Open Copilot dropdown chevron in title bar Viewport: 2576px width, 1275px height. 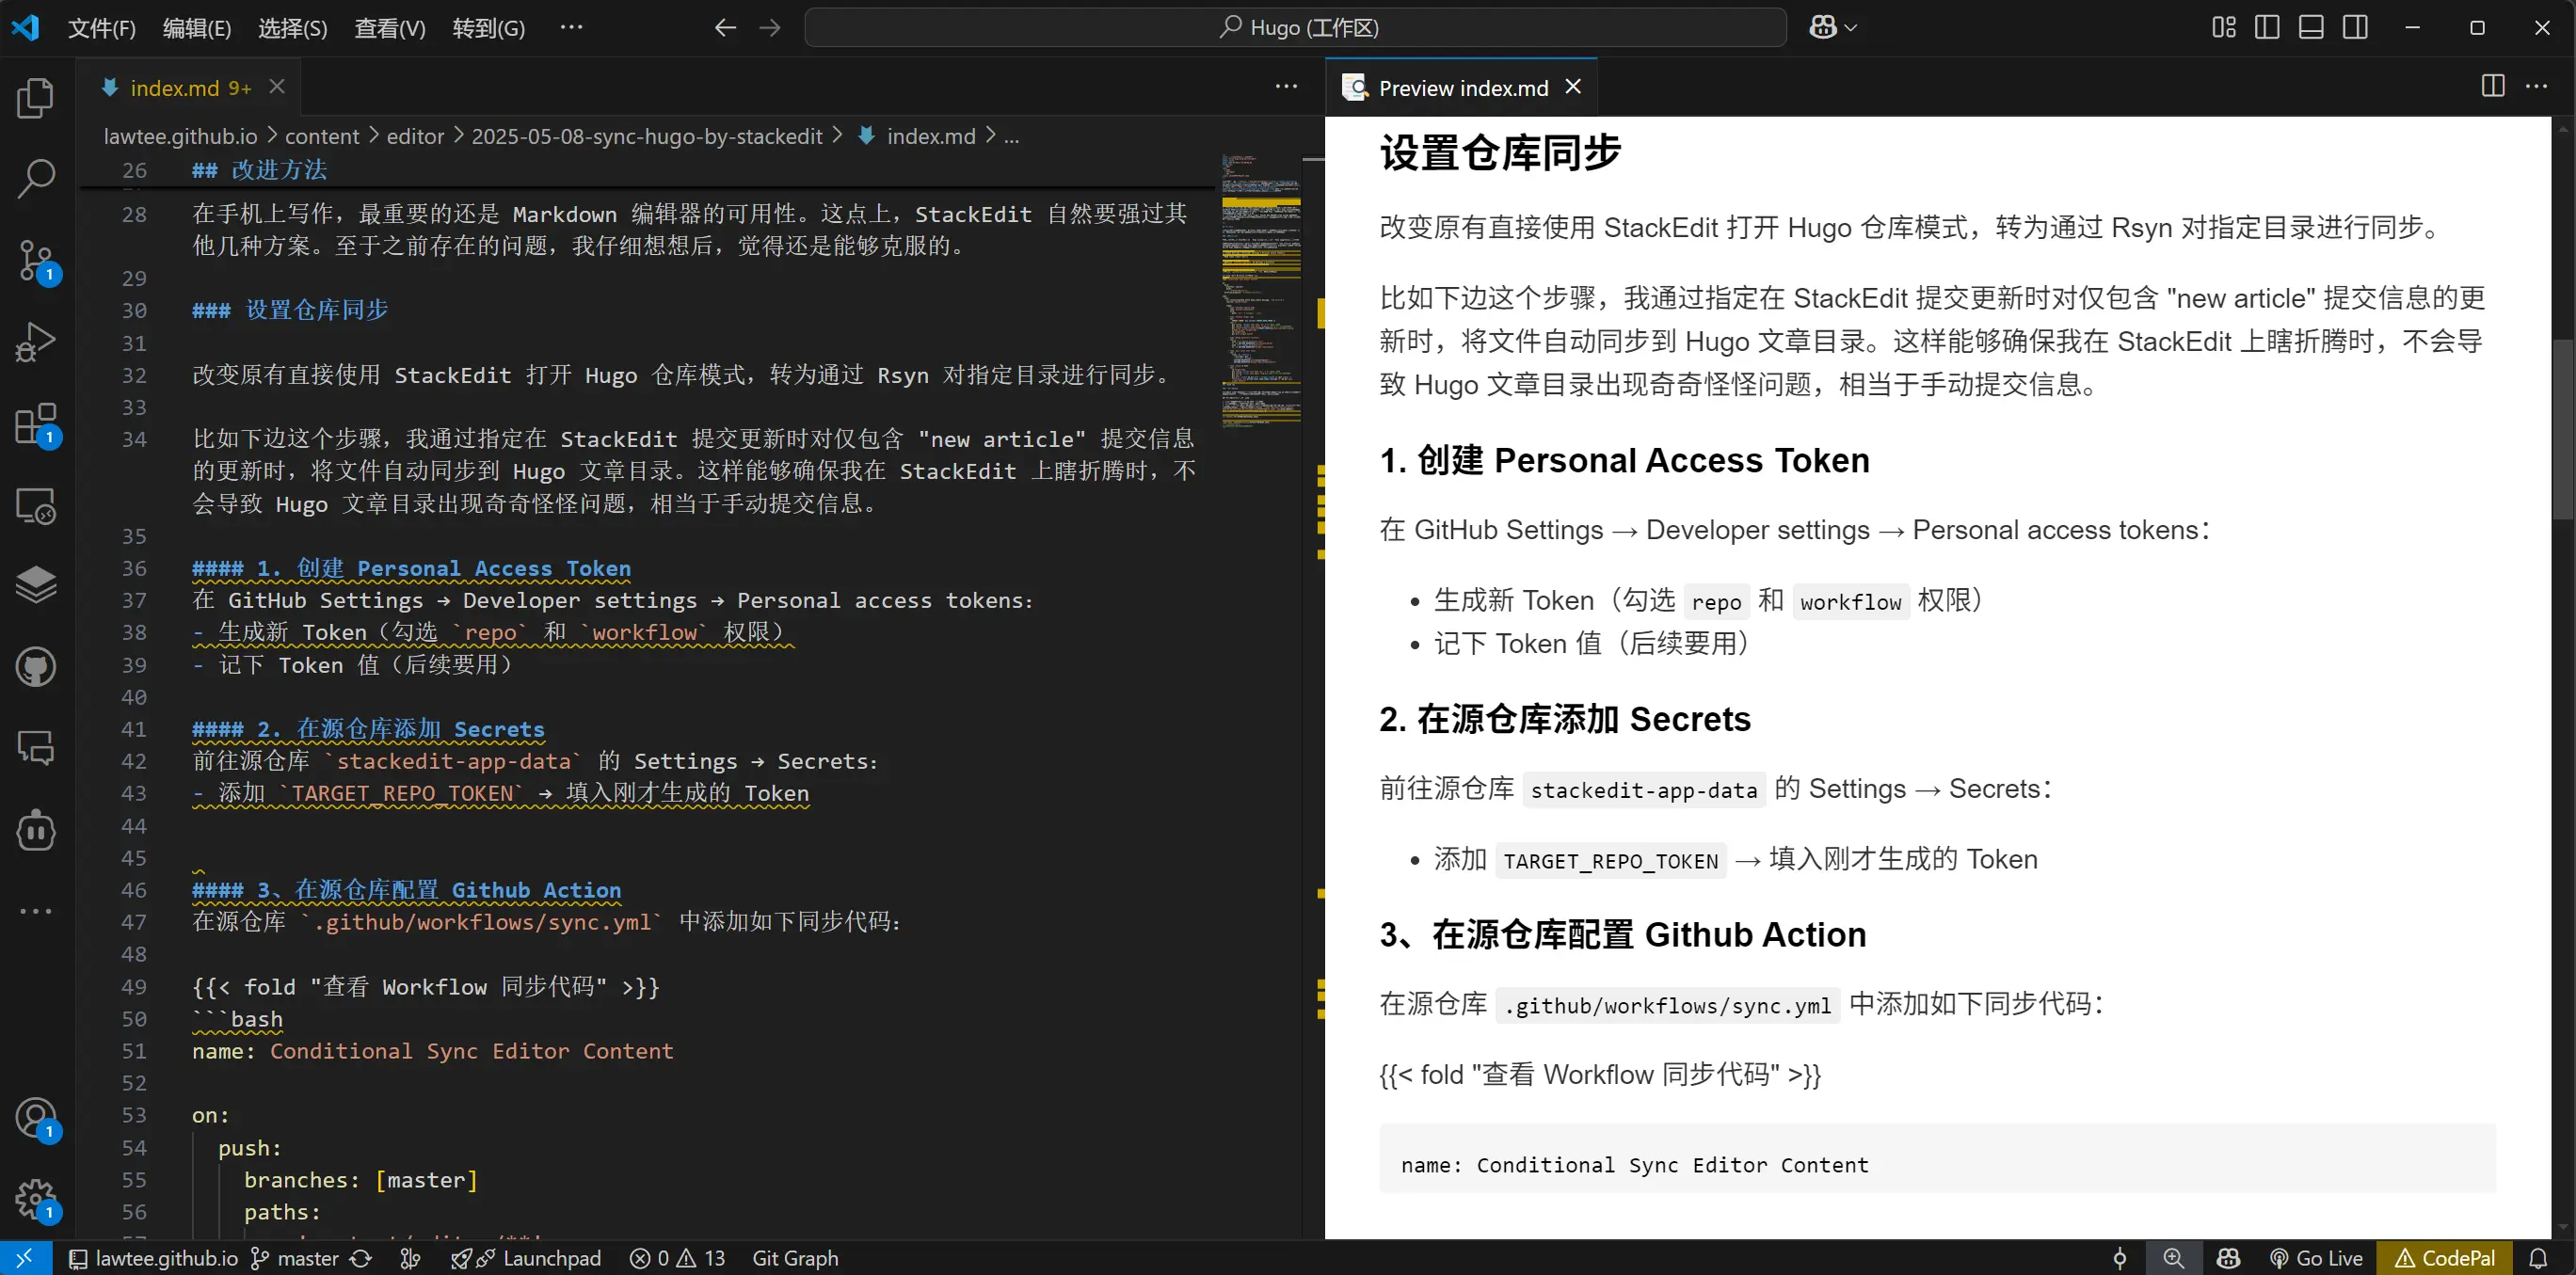click(1851, 28)
